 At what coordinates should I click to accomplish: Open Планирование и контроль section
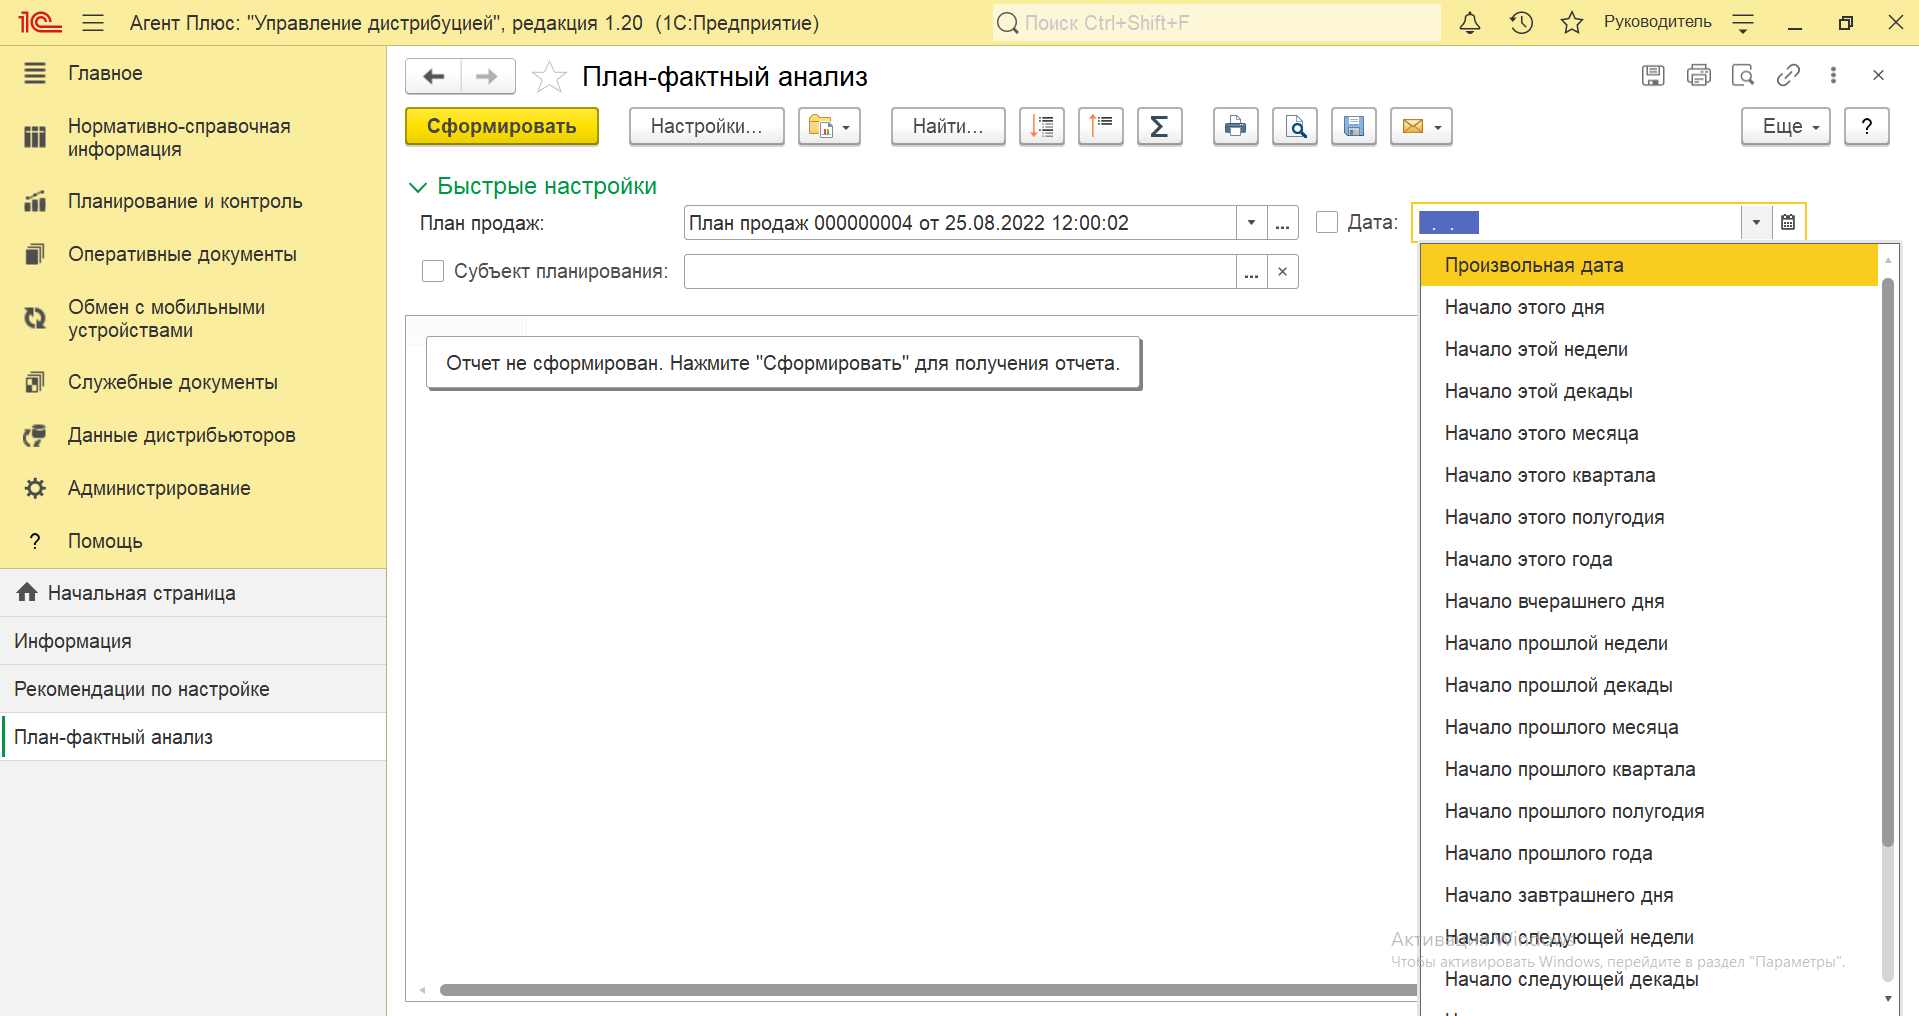(x=185, y=201)
